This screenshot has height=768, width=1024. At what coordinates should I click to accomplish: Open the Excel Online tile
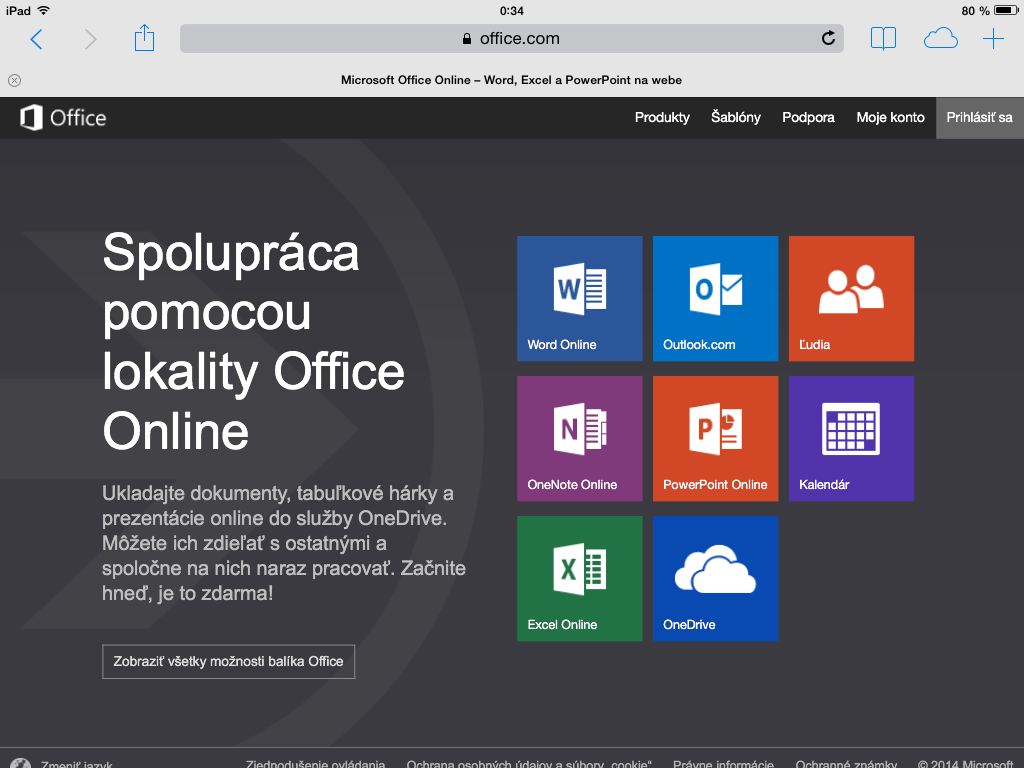point(579,579)
